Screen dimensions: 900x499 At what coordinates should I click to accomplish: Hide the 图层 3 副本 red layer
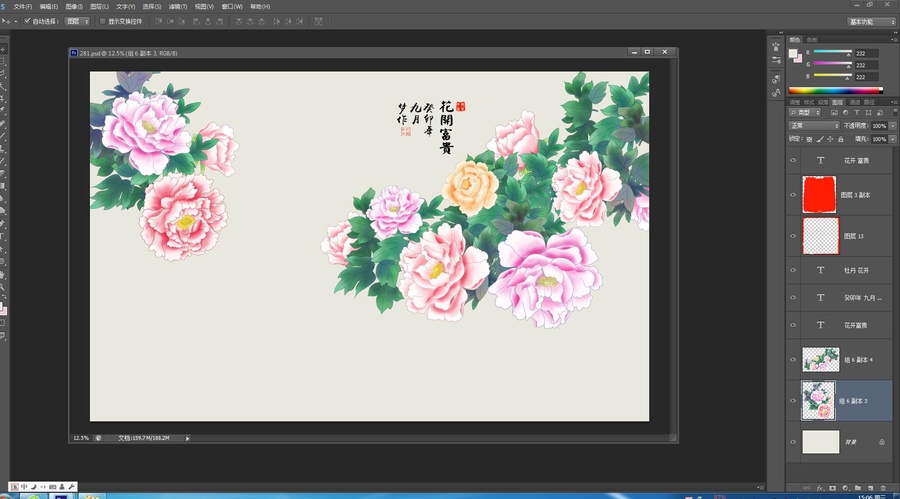(x=793, y=195)
